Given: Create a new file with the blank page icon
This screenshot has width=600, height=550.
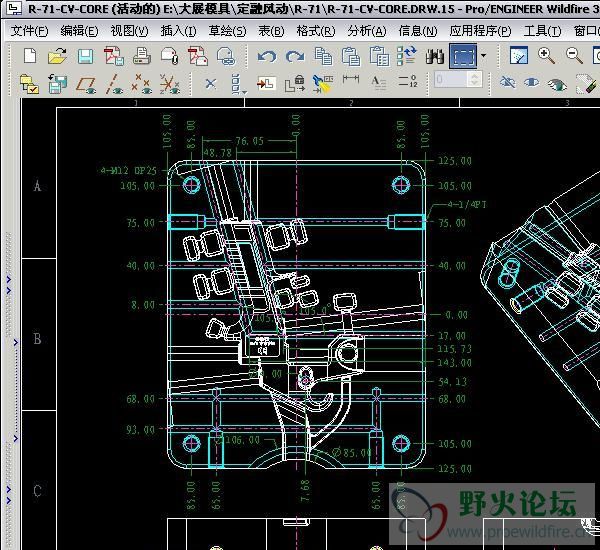Looking at the screenshot, I should click(30, 56).
